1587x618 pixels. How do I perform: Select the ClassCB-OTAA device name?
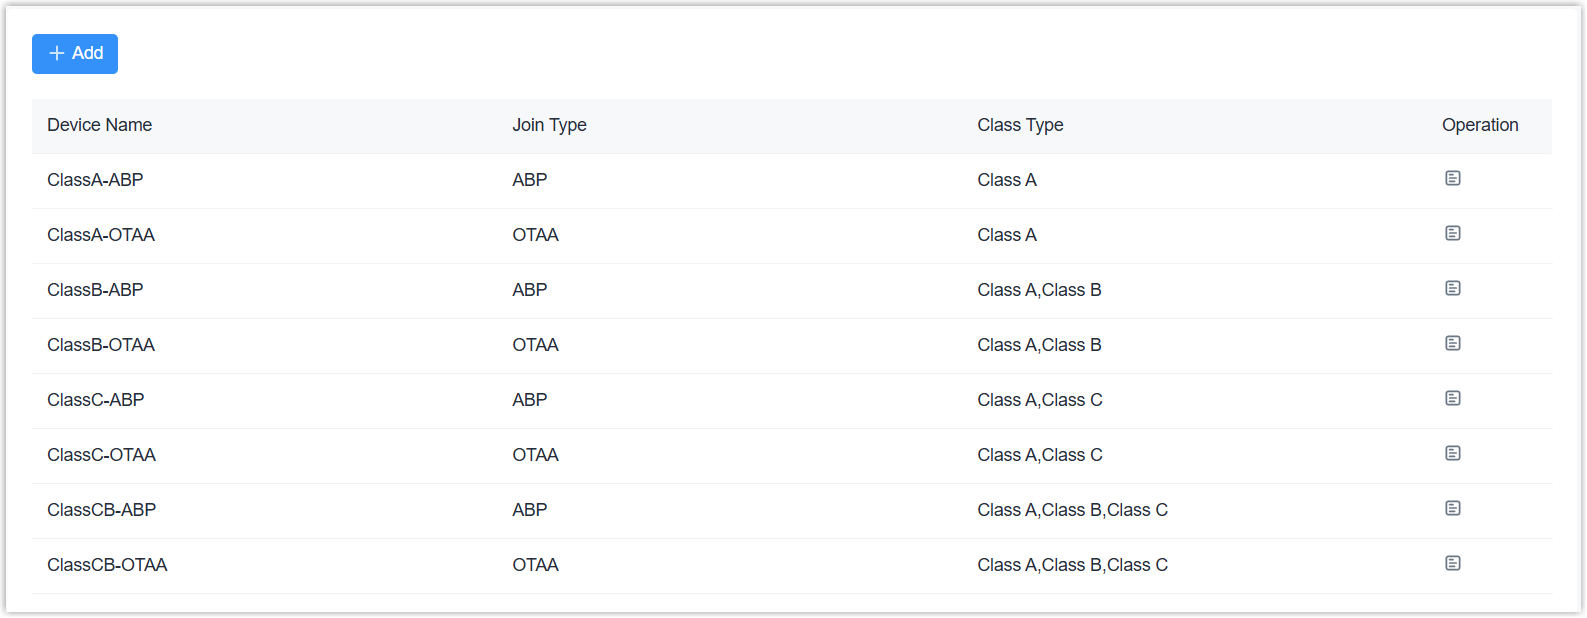pyautogui.click(x=107, y=565)
